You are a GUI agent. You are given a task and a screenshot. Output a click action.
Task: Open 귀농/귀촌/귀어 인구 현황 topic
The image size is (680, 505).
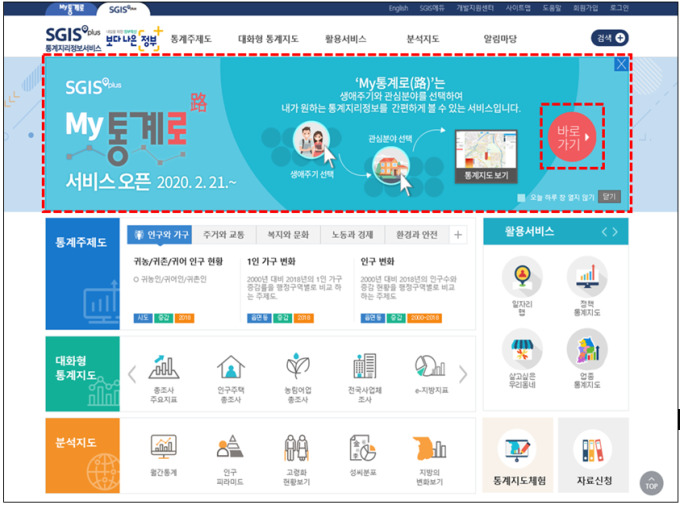click(178, 262)
